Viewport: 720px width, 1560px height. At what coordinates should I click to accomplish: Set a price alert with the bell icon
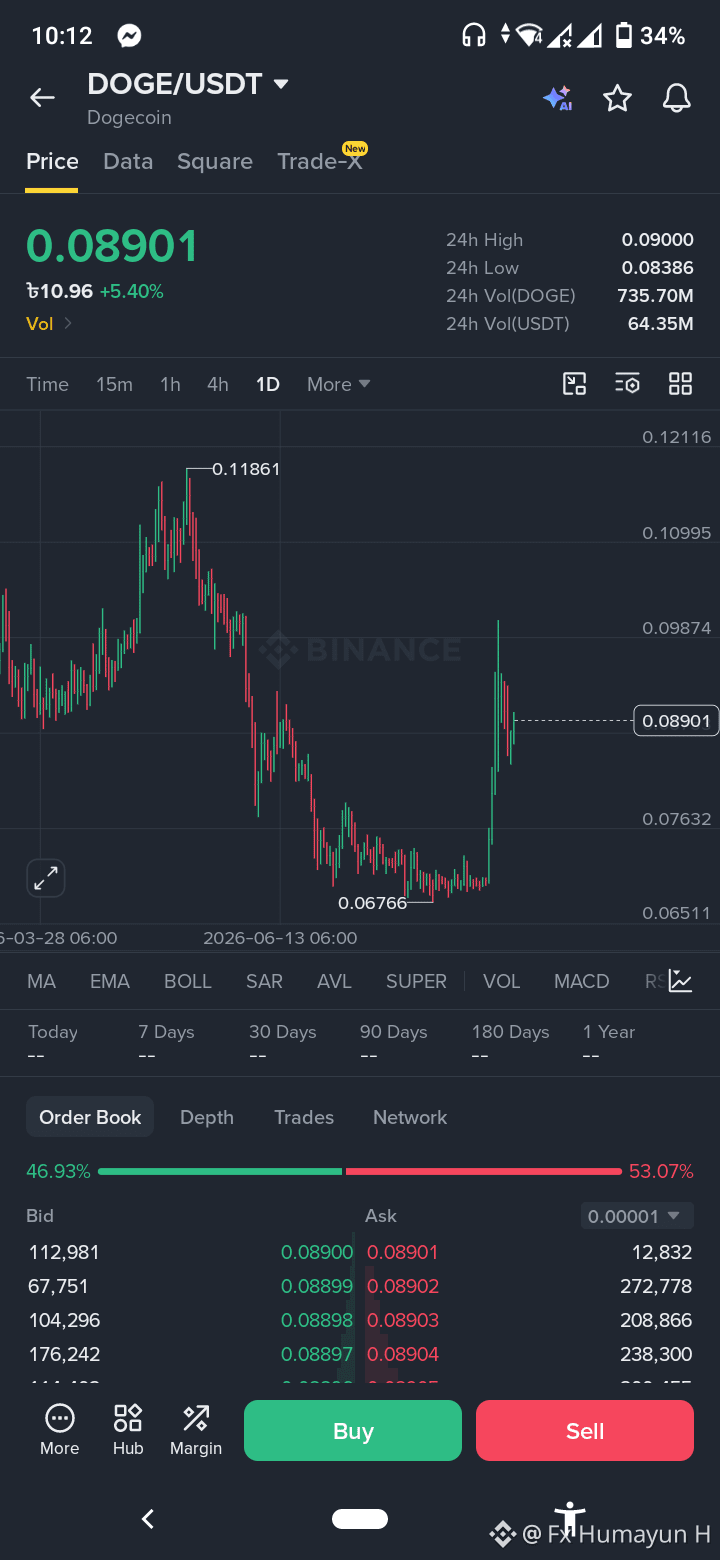coord(677,98)
